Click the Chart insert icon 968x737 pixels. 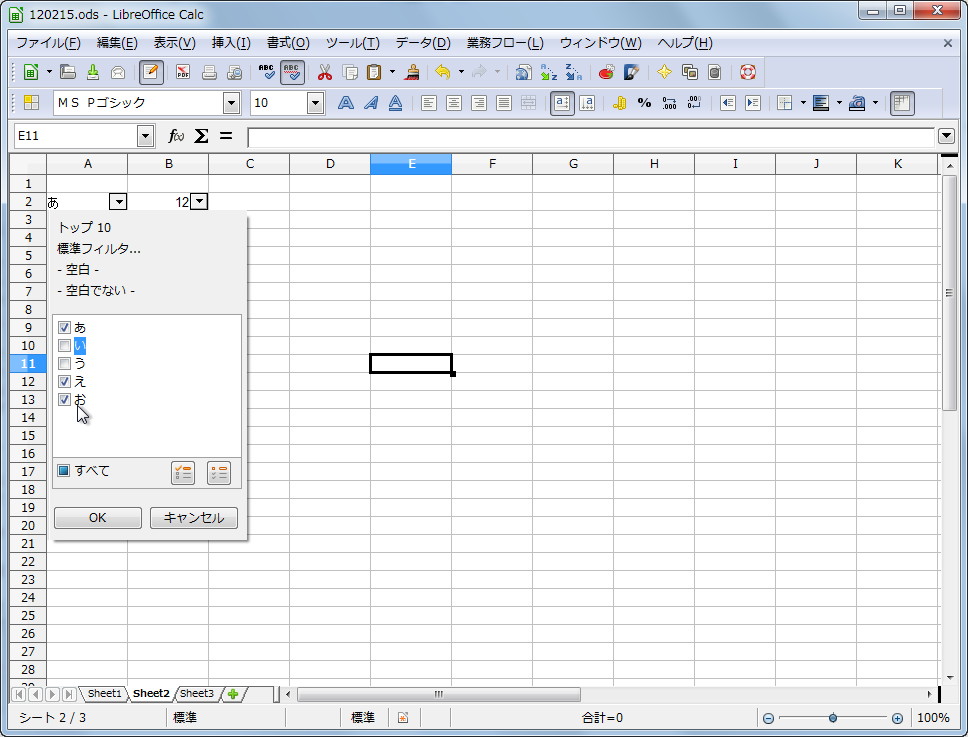click(606, 72)
